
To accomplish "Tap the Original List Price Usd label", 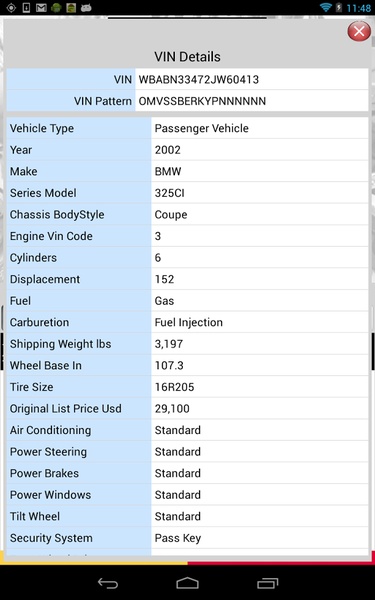I will point(66,409).
